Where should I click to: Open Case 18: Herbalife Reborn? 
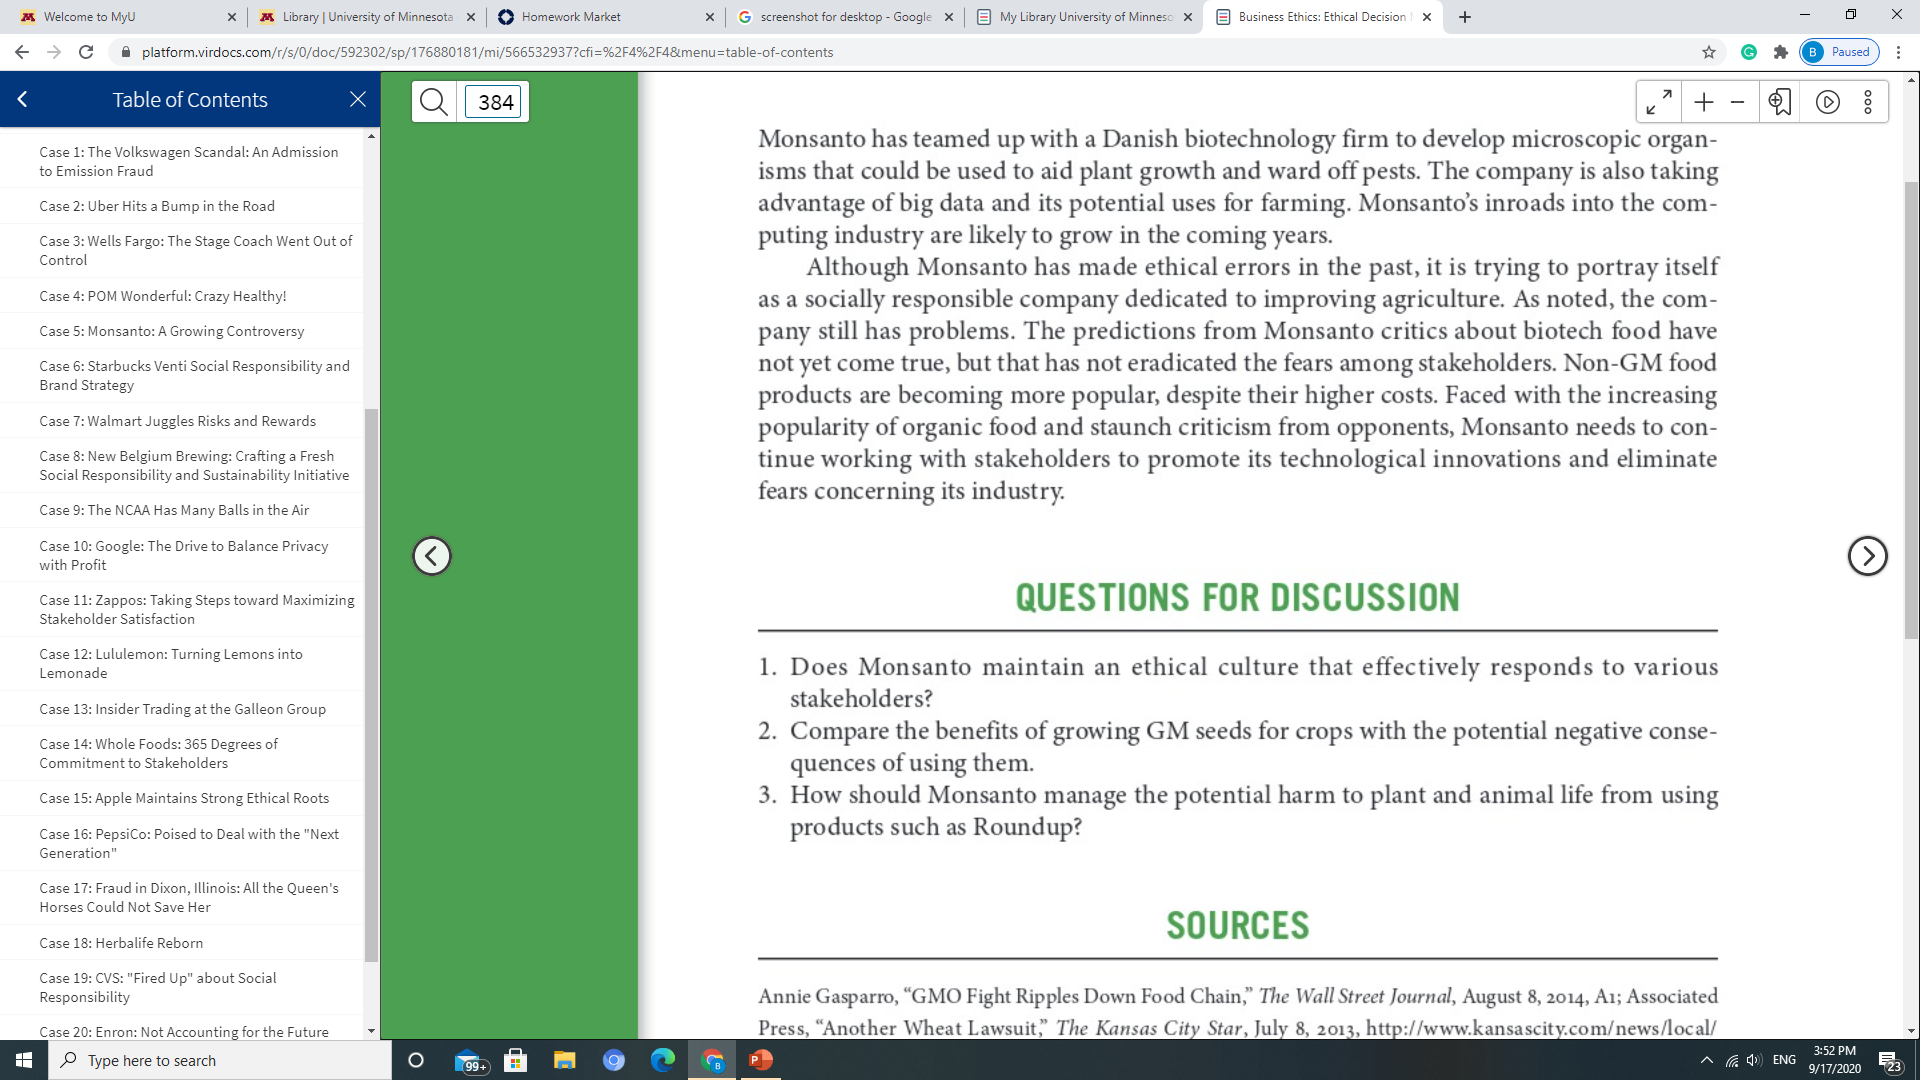(x=121, y=943)
